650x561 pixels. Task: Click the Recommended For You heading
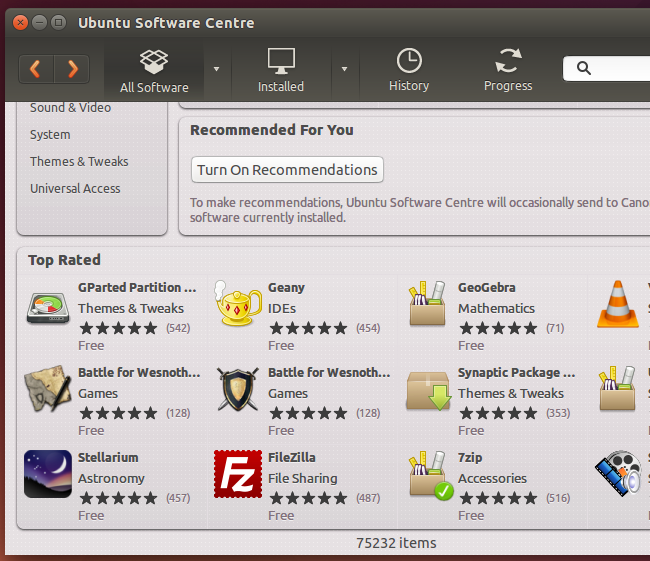click(272, 130)
